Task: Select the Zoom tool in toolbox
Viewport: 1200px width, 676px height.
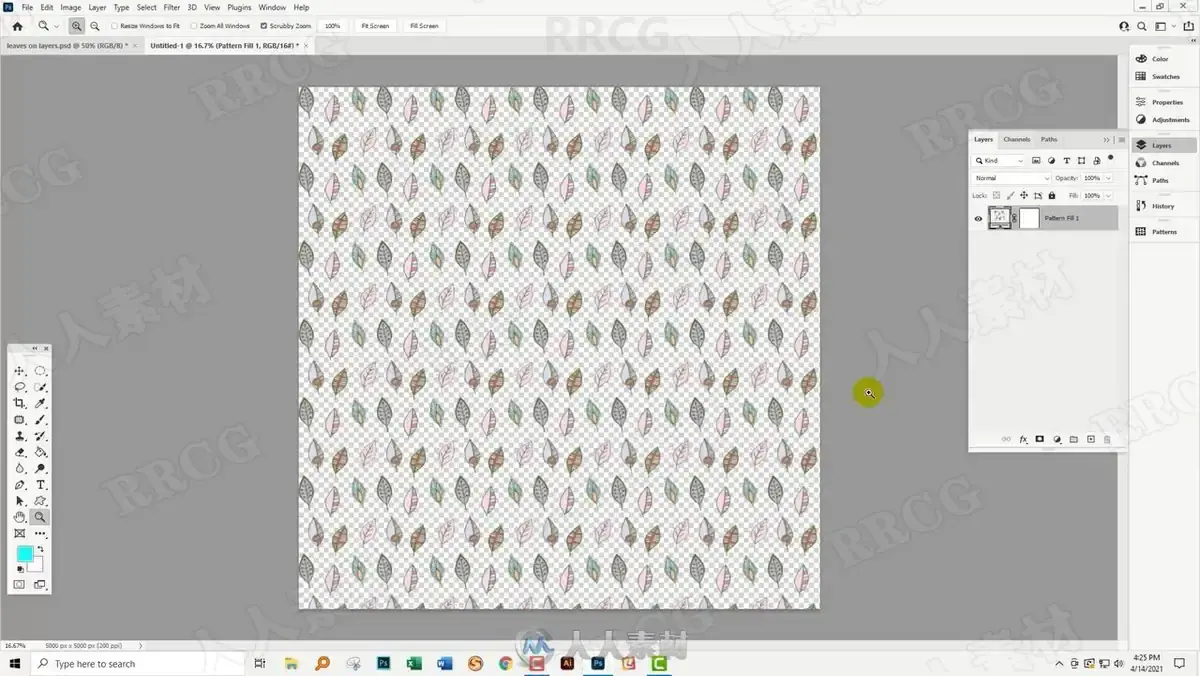Action: click(40, 517)
